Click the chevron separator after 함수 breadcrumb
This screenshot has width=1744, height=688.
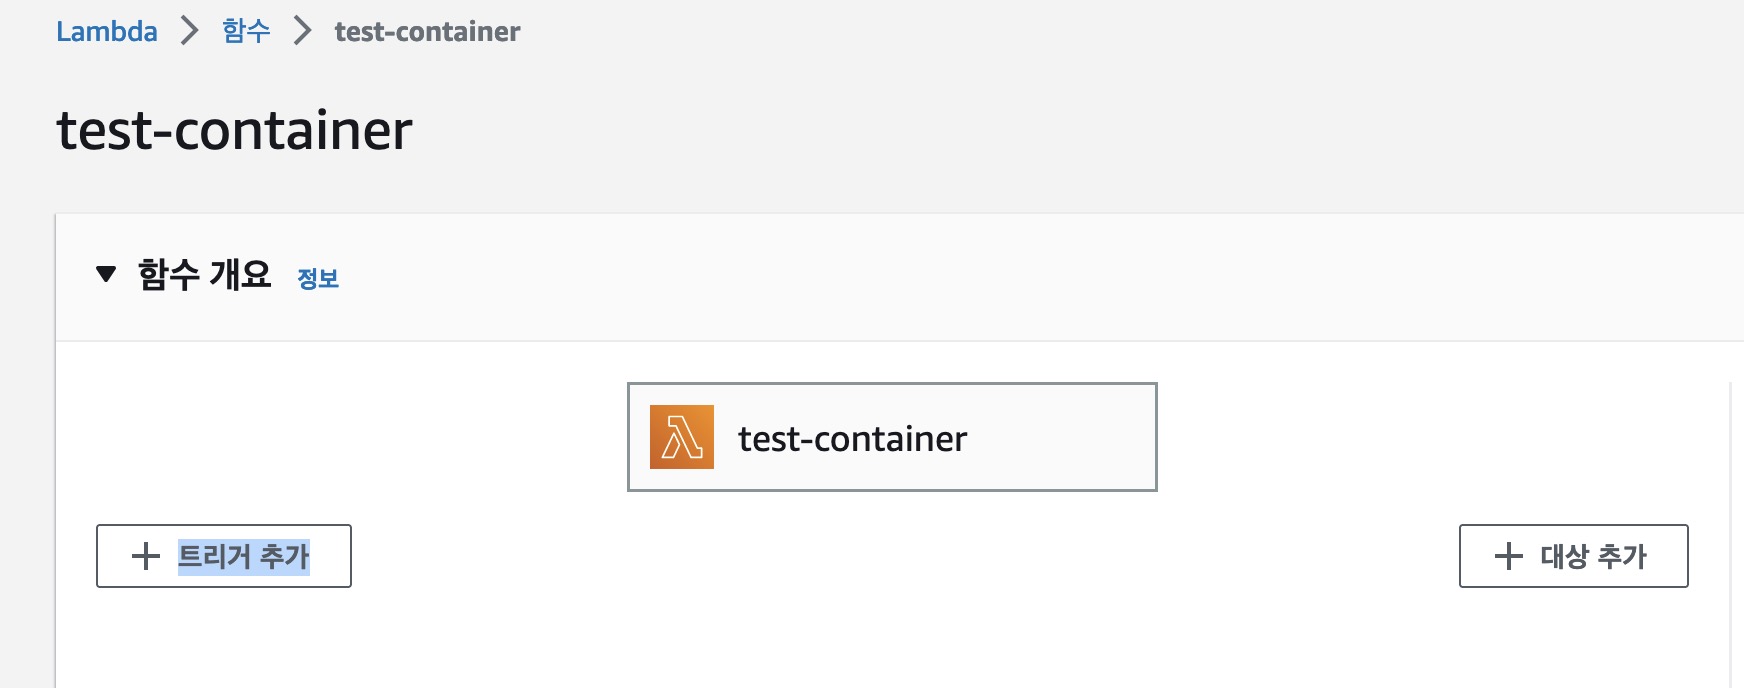click(302, 31)
